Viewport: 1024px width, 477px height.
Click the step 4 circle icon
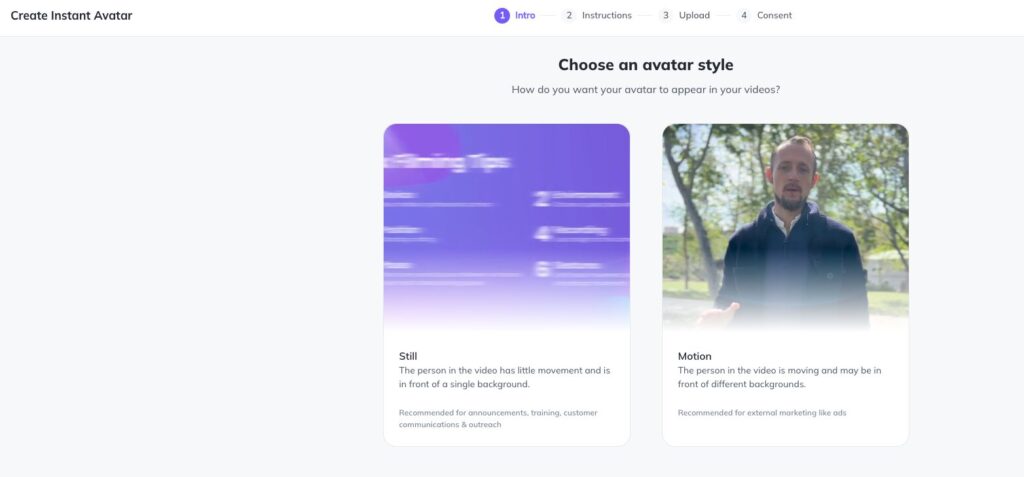coord(743,16)
